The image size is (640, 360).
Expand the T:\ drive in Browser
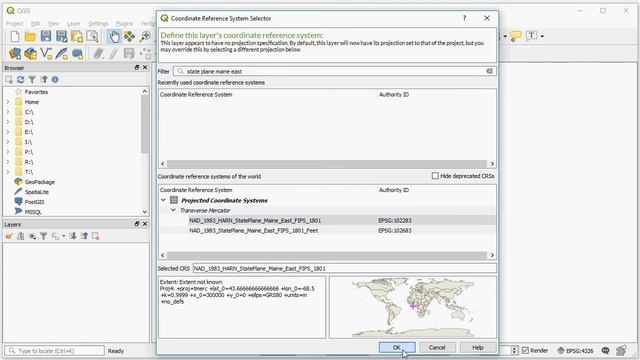pos(8,172)
